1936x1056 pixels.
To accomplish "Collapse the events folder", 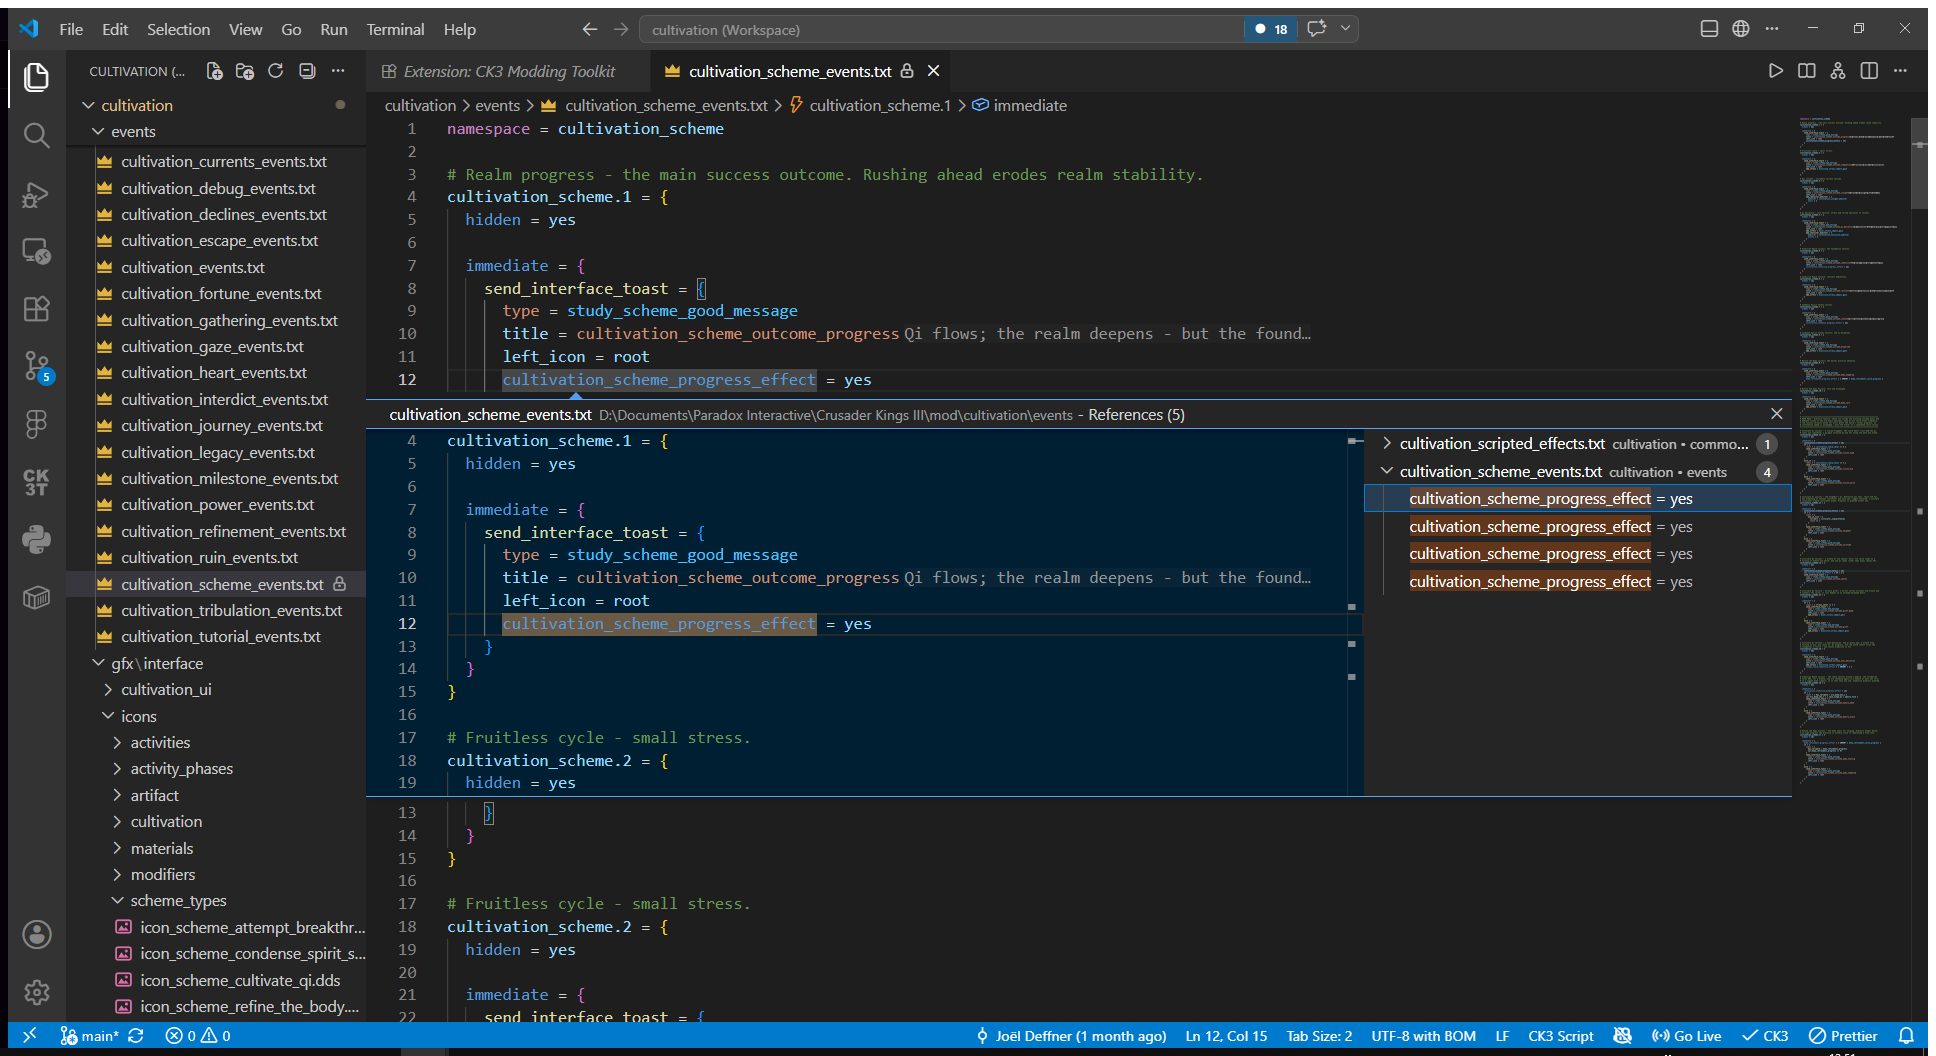I will pos(98,131).
